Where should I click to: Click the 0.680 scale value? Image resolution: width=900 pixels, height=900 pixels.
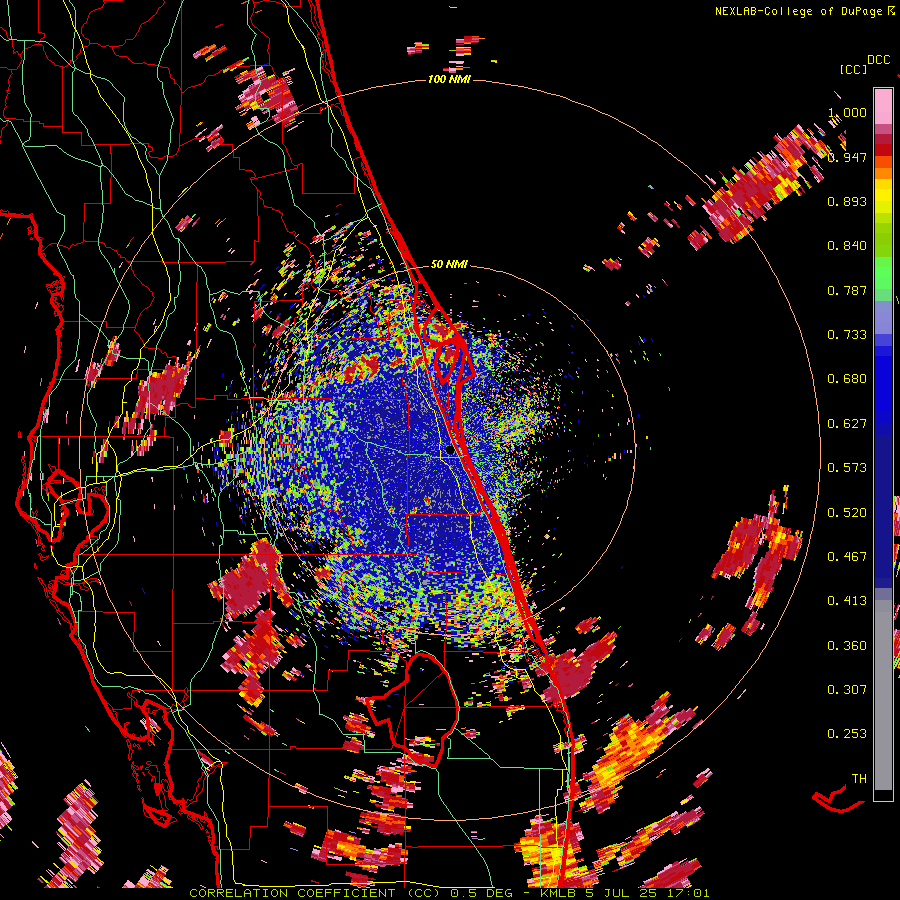pyautogui.click(x=847, y=379)
